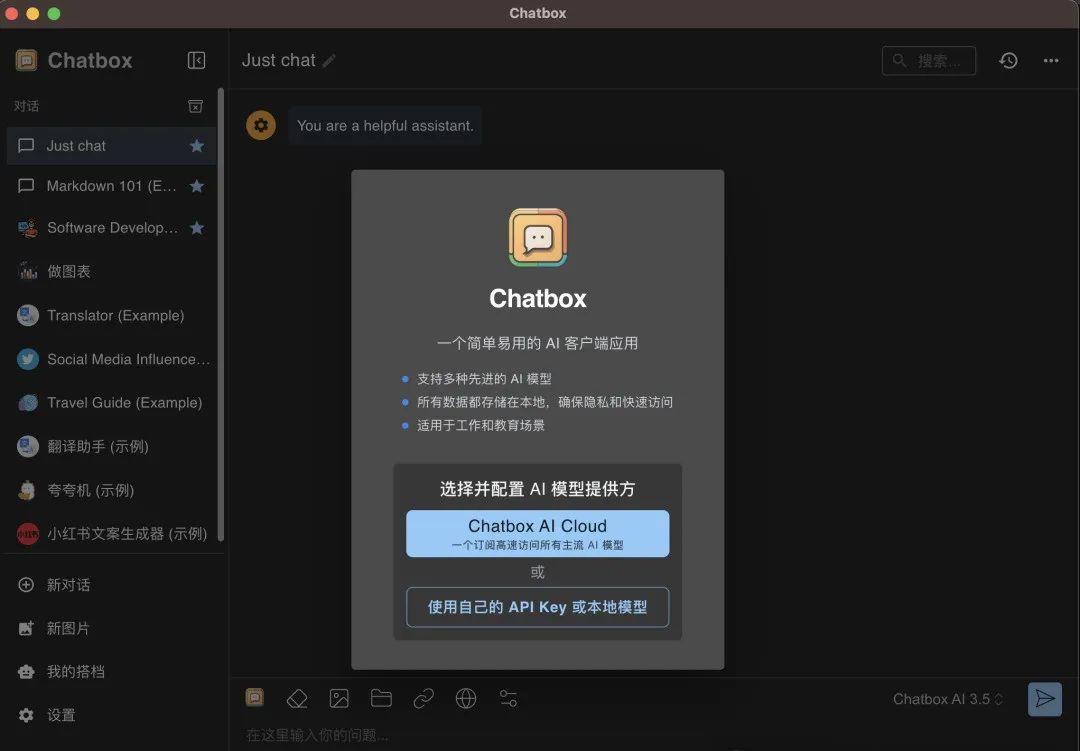Screen dimensions: 1080x751
Task: Open the history clock icon in header
Action: 1008,61
